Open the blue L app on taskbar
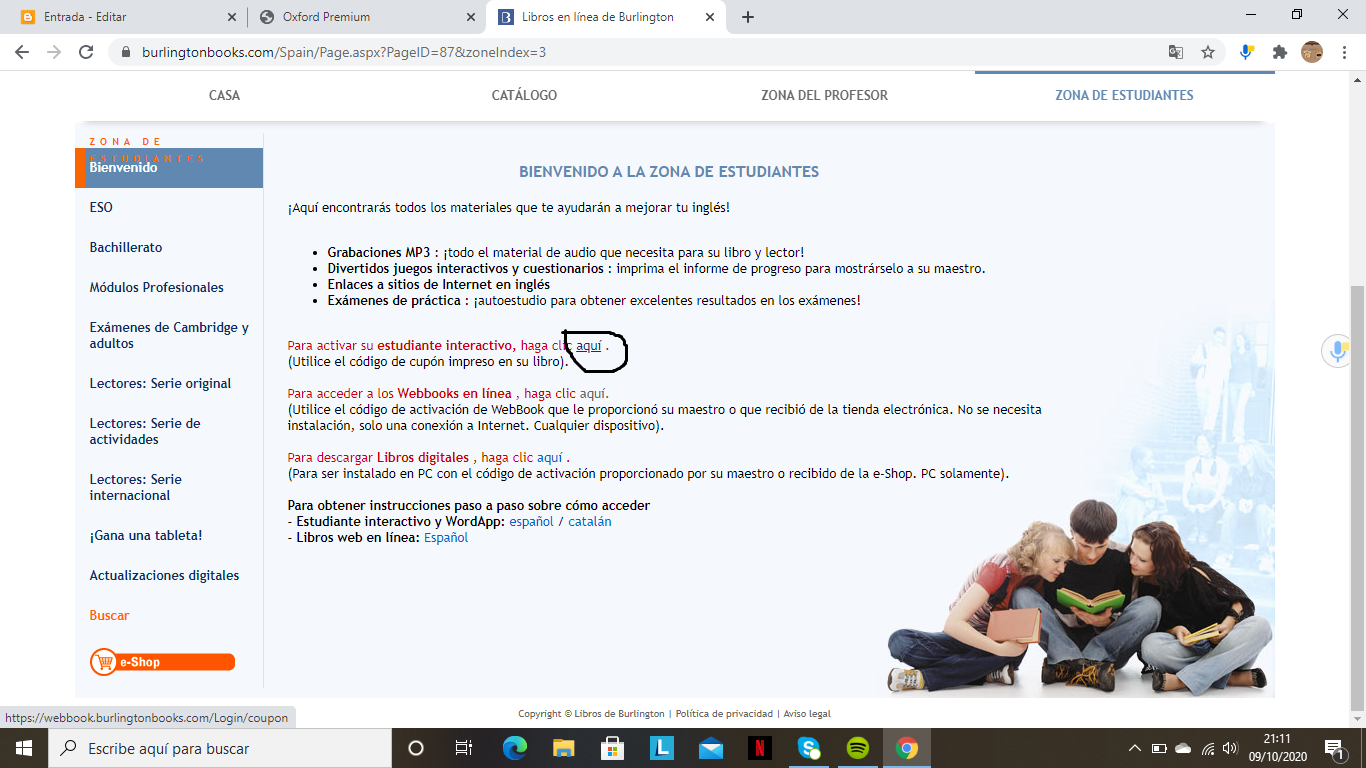 662,748
